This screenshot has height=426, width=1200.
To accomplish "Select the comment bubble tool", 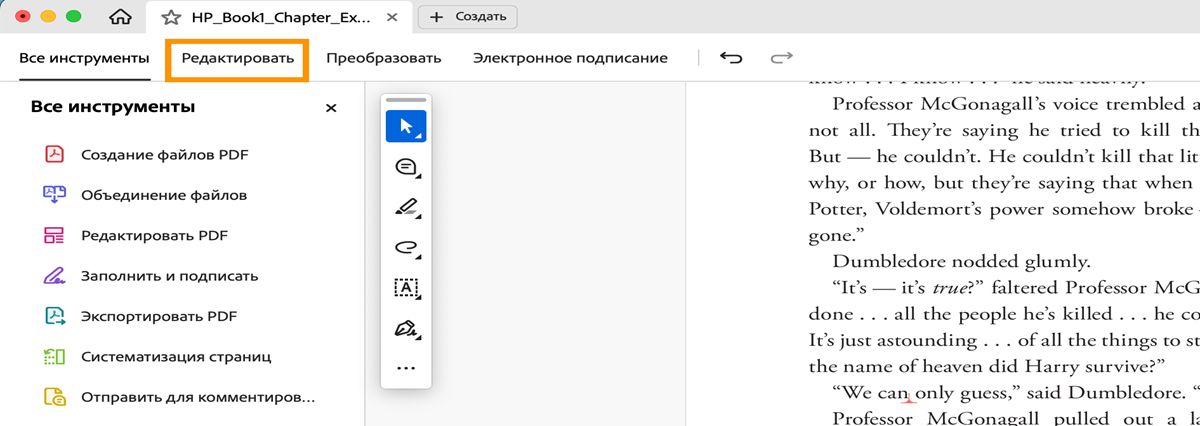I will click(x=406, y=167).
